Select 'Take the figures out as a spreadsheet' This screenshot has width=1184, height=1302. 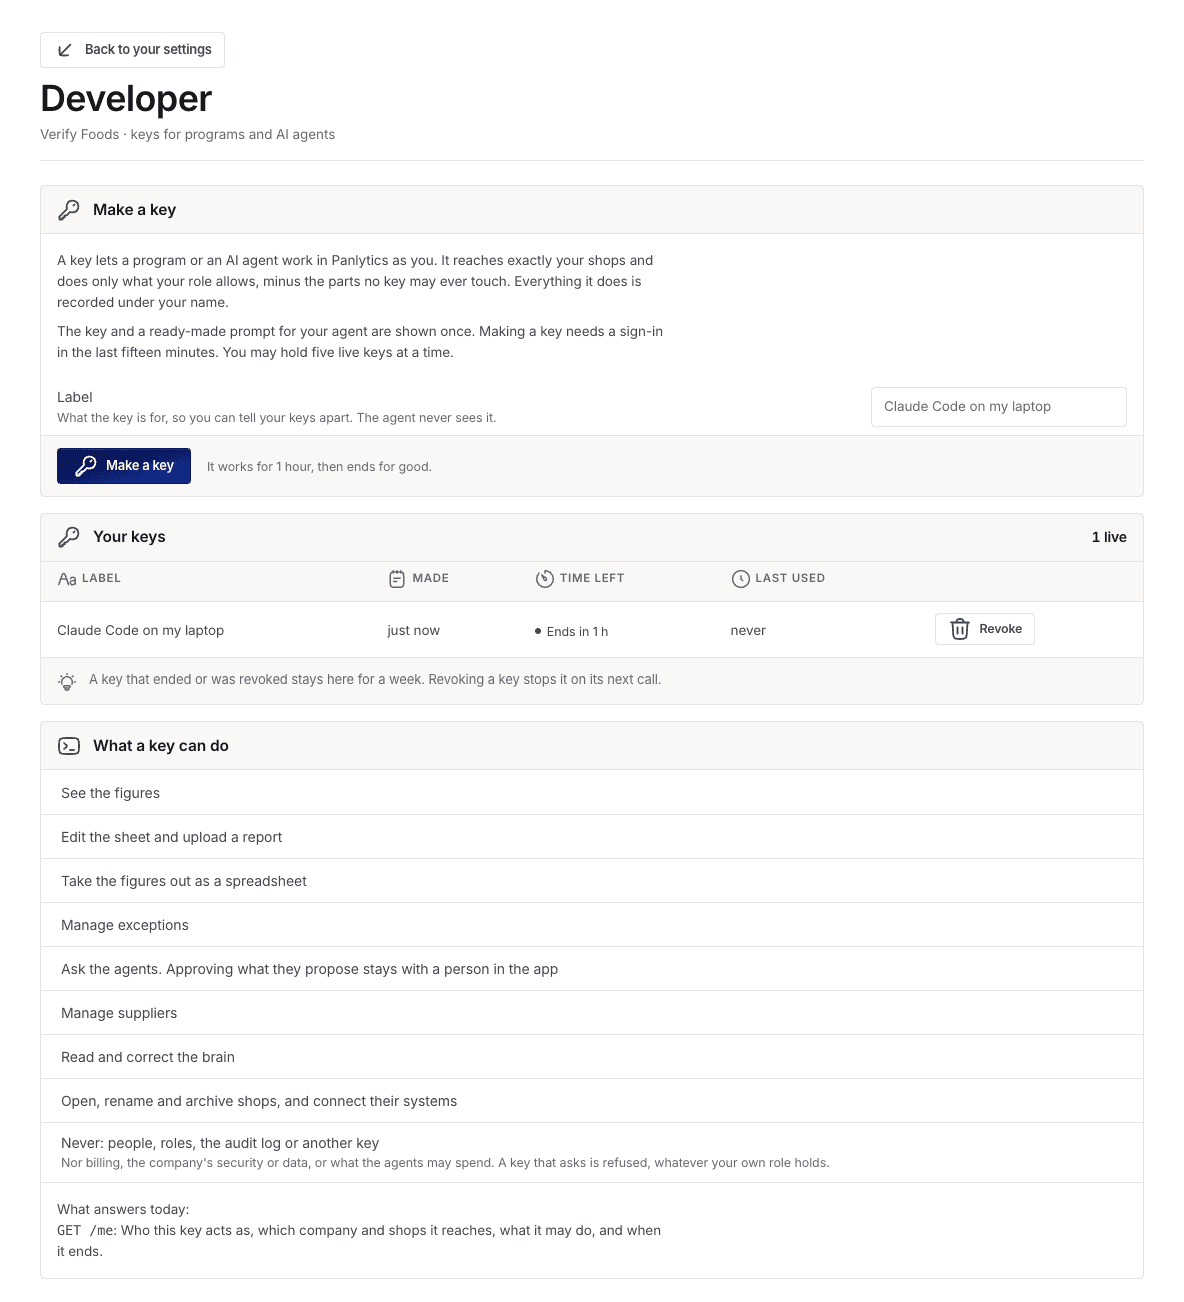point(592,881)
